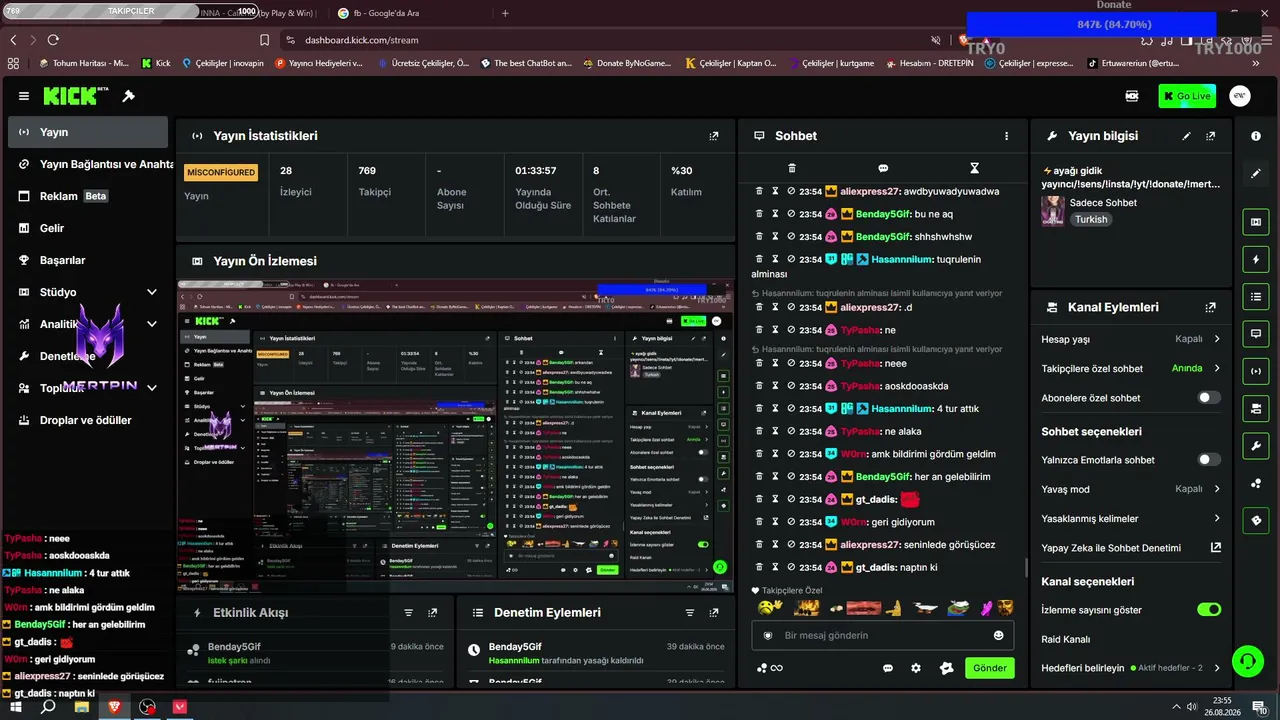
Task: Open Windows taskbar search
Action: pyautogui.click(x=48, y=707)
